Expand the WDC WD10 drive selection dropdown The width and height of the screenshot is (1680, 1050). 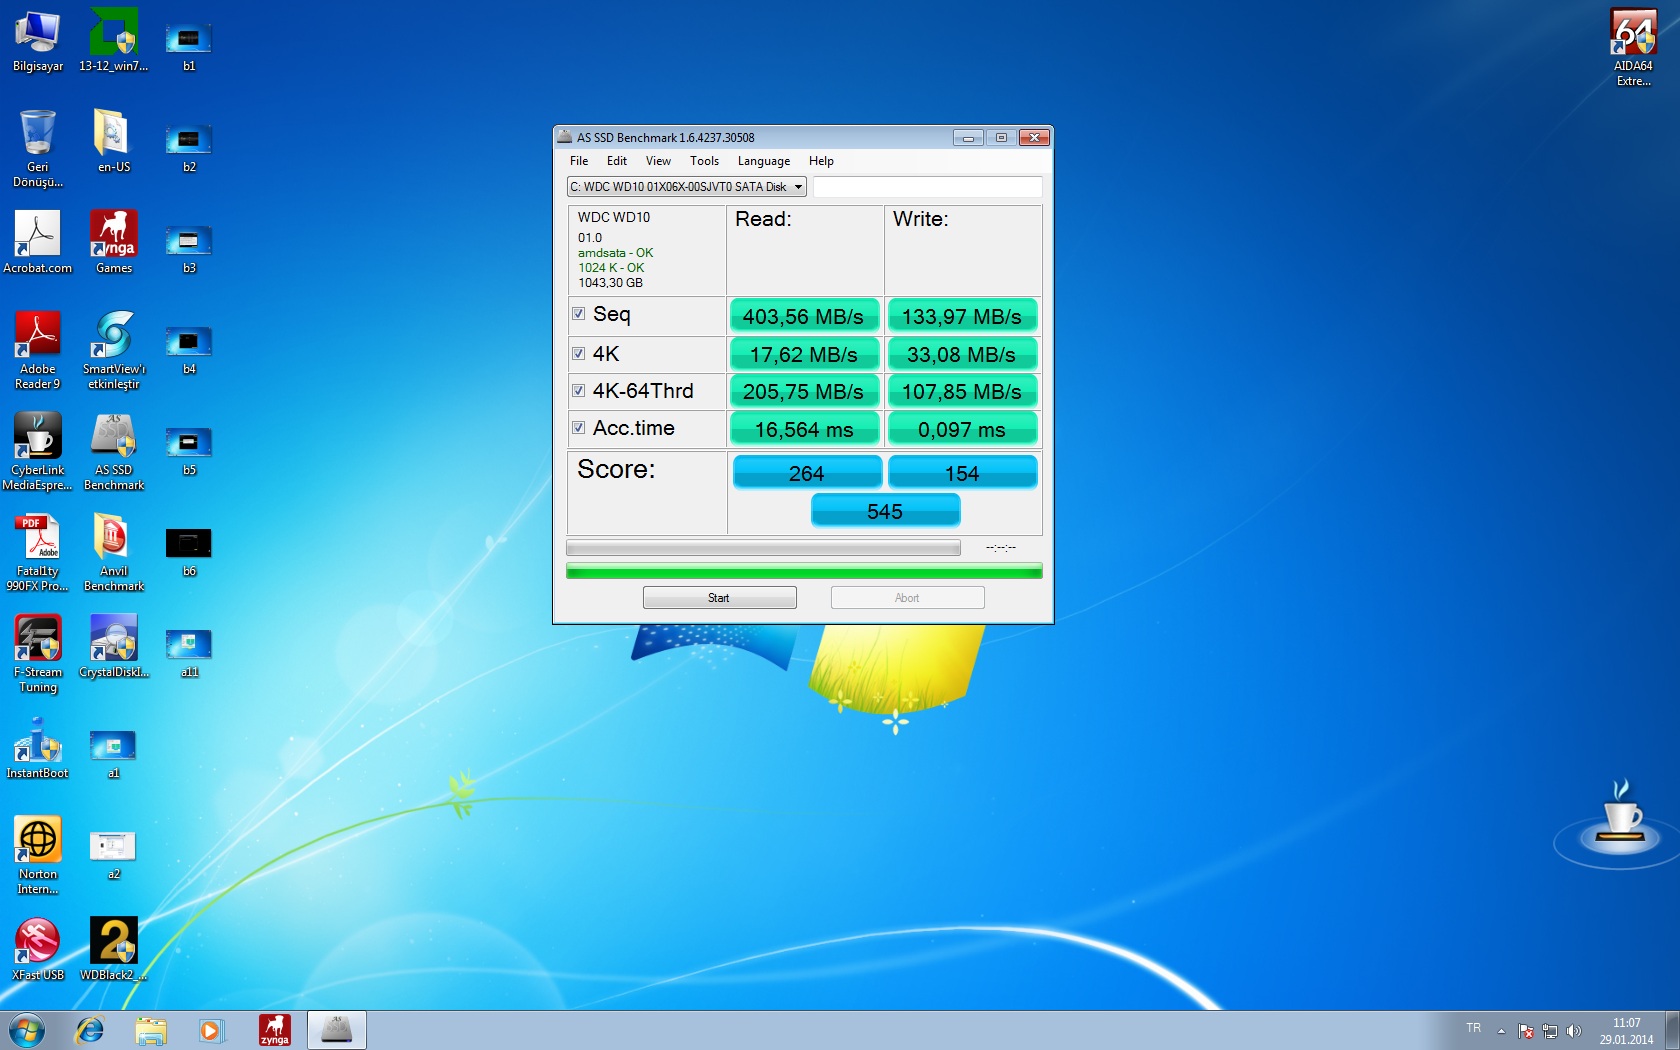tap(798, 187)
